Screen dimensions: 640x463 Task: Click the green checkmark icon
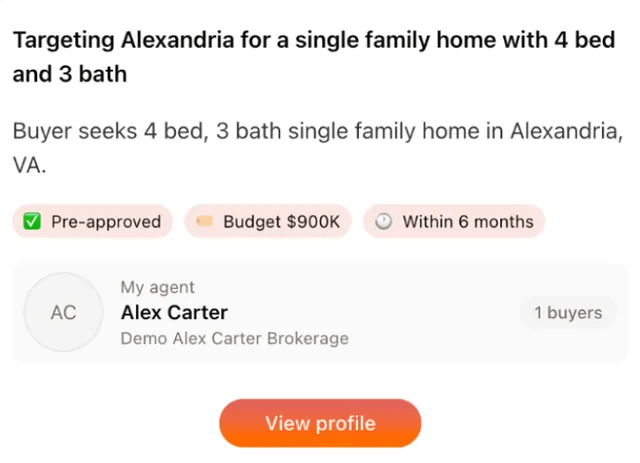click(32, 222)
